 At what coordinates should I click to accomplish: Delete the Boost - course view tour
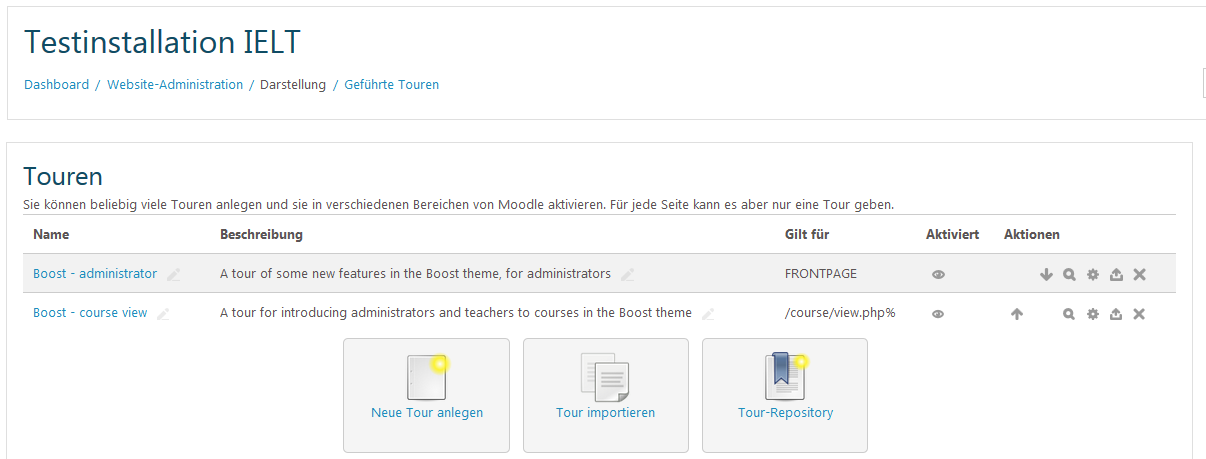pyautogui.click(x=1139, y=314)
